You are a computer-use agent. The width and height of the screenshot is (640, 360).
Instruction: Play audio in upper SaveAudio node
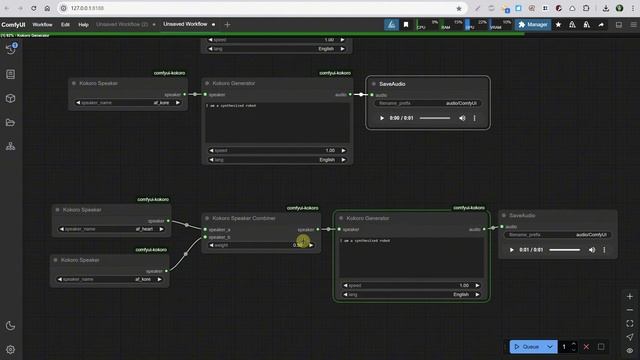(x=382, y=118)
